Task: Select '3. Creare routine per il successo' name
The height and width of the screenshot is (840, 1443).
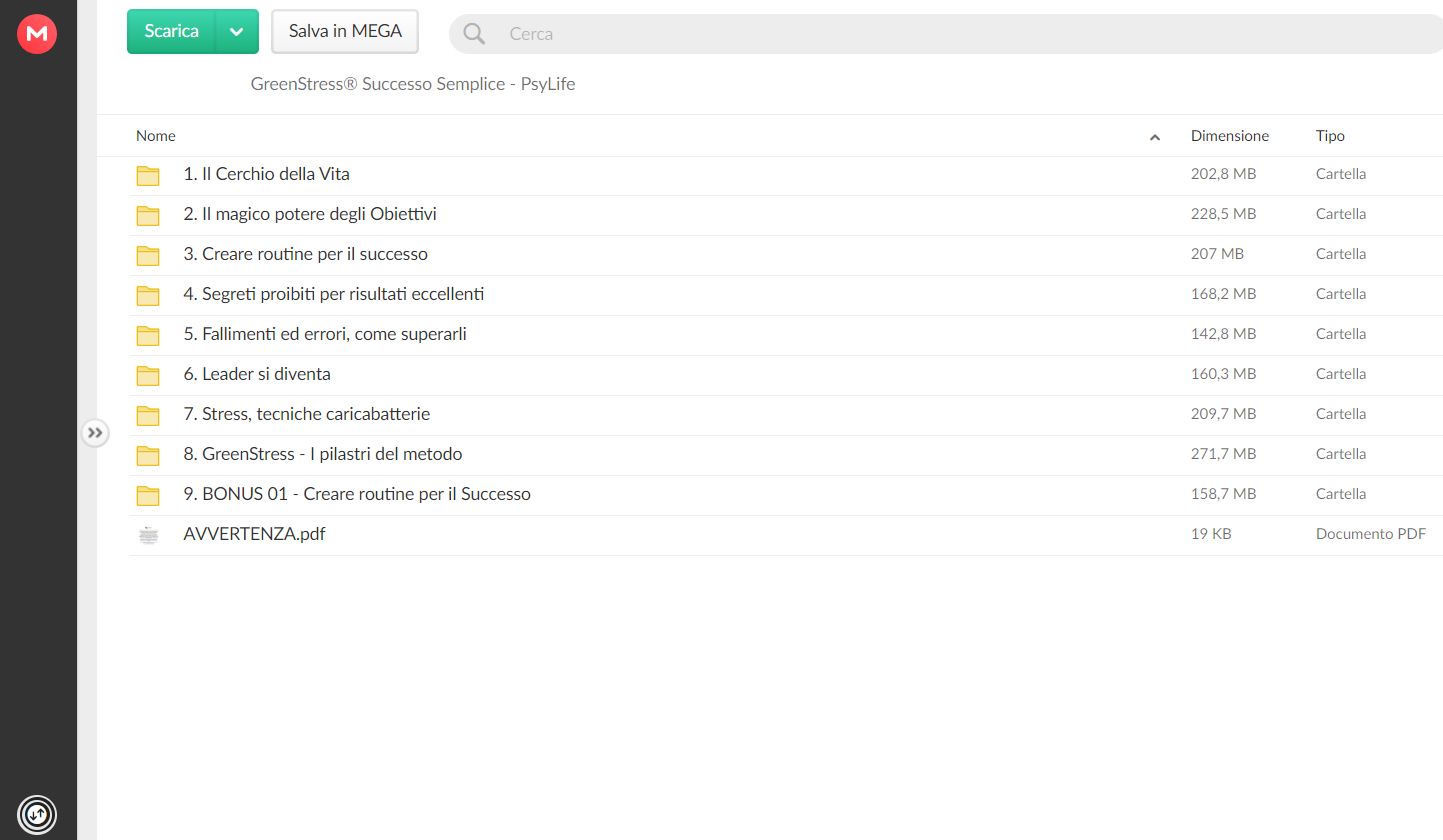Action: pos(306,254)
